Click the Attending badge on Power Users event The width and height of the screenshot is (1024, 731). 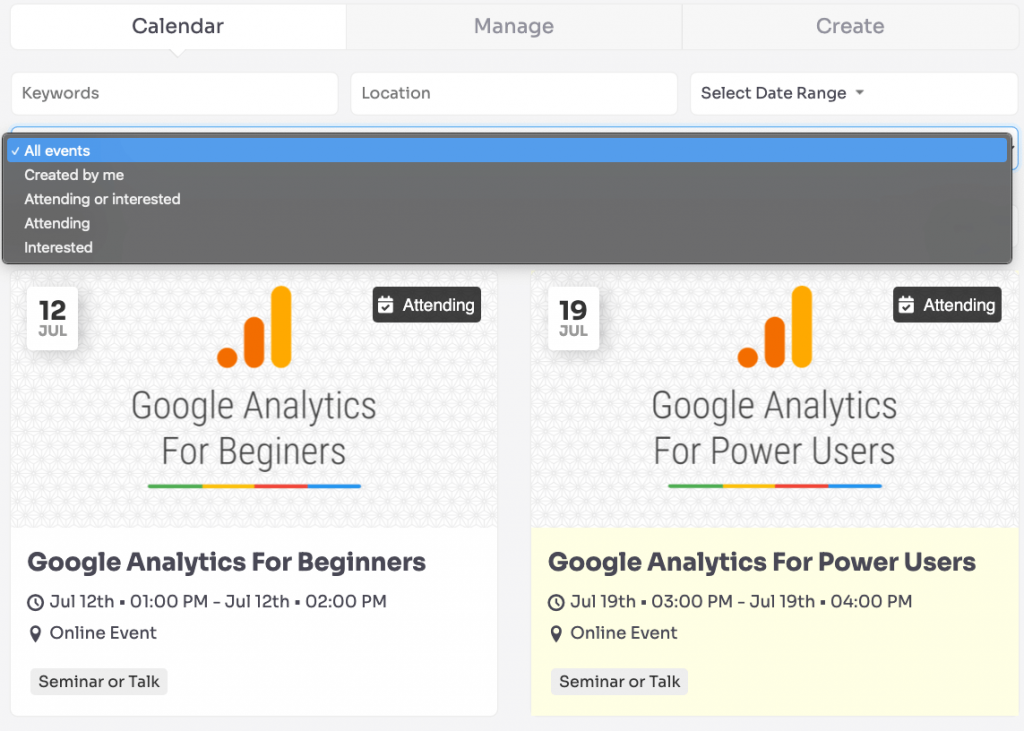point(947,305)
